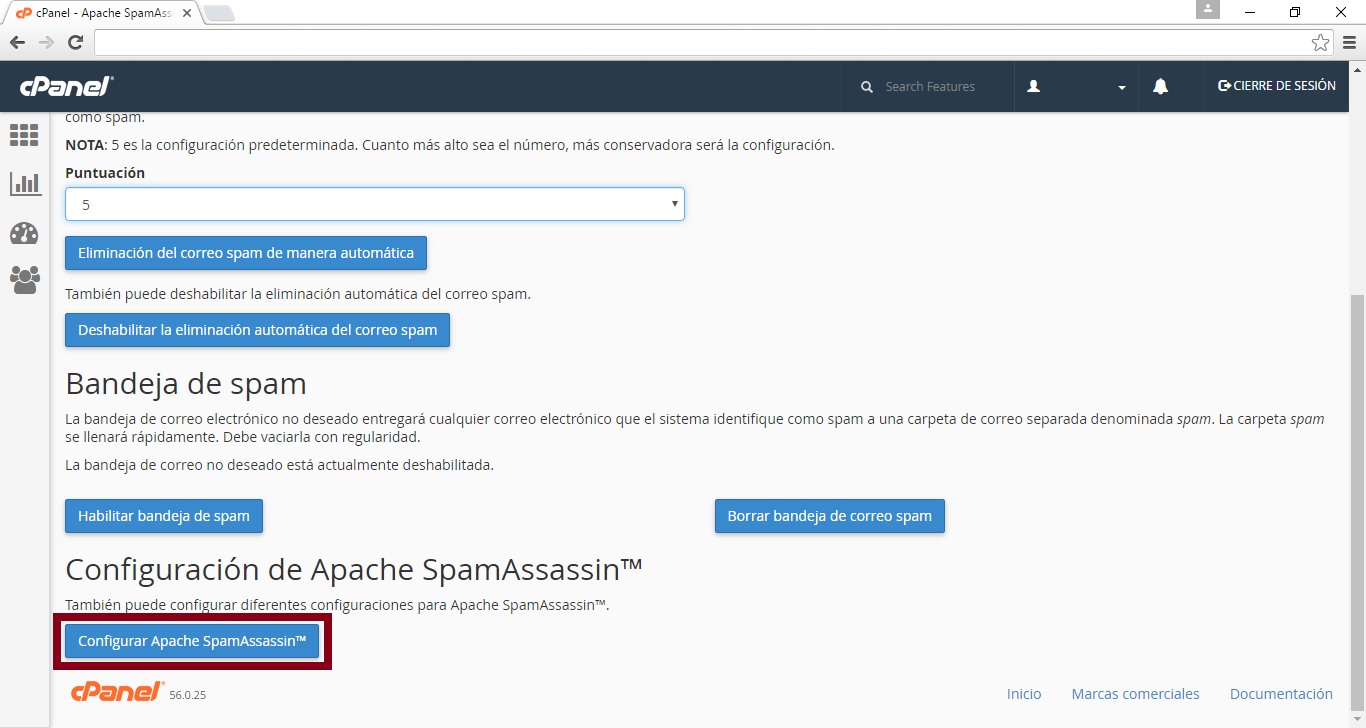Click Configurar Apache SpamAssassin button
Image resolution: width=1366 pixels, height=728 pixels.
click(x=192, y=641)
